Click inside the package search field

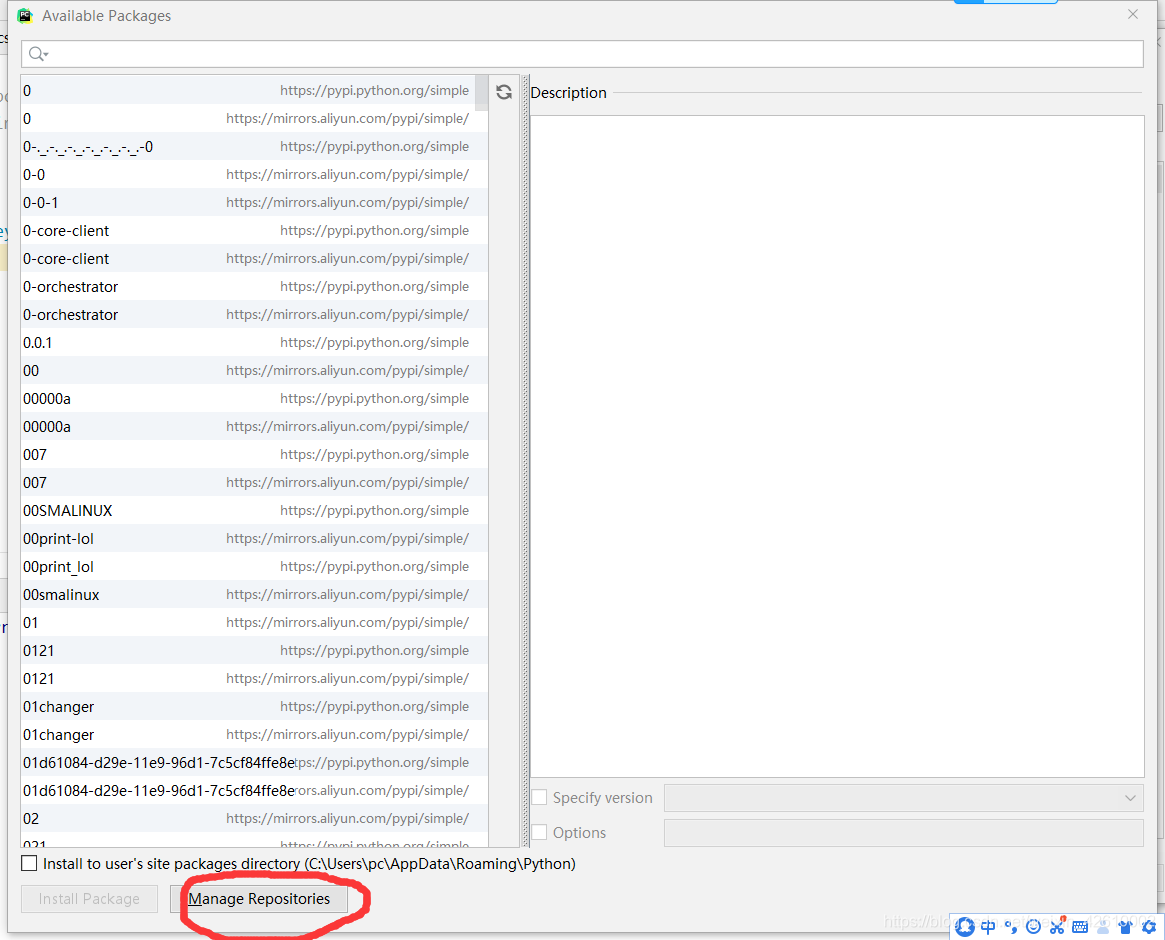[582, 54]
